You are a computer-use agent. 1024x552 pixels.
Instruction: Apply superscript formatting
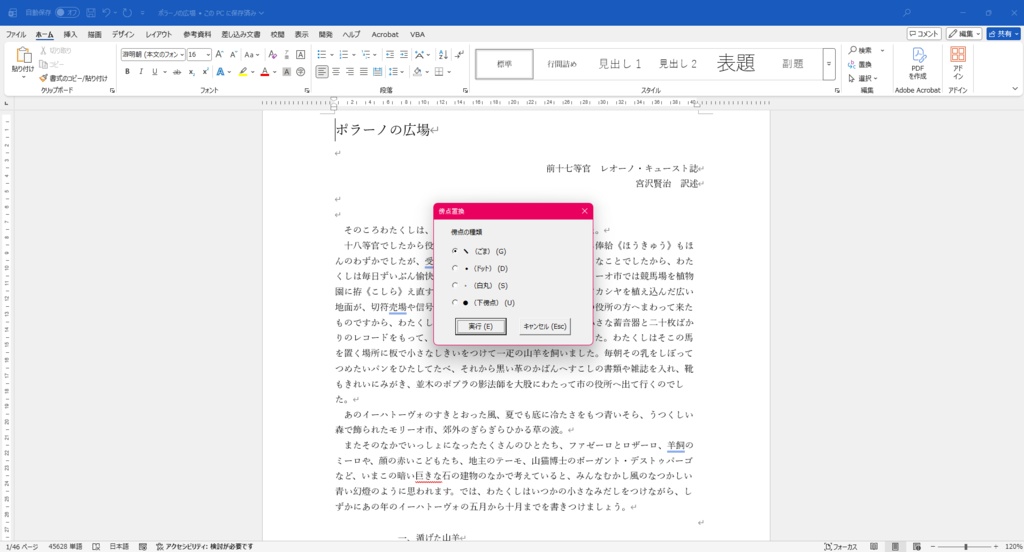point(205,72)
